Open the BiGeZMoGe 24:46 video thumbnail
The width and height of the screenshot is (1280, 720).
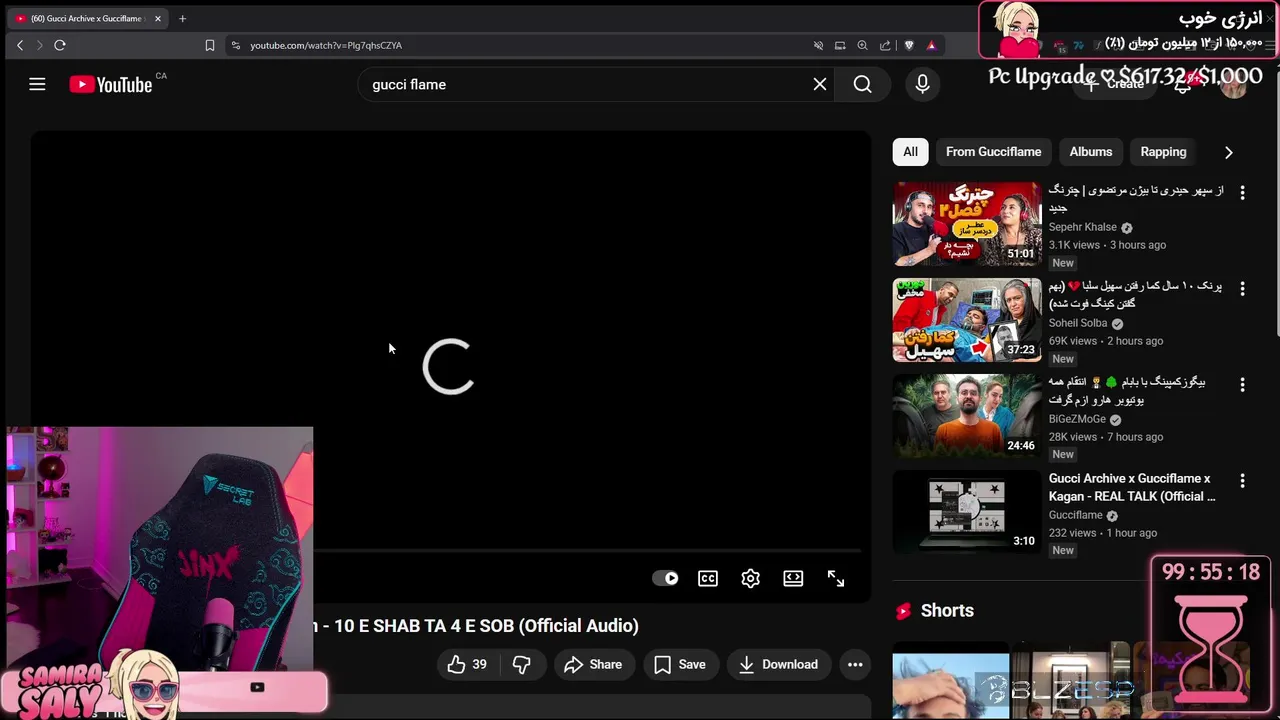click(x=967, y=416)
